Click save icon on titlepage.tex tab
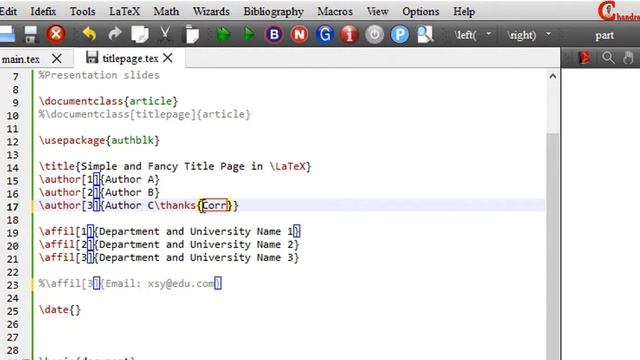 tap(92, 57)
